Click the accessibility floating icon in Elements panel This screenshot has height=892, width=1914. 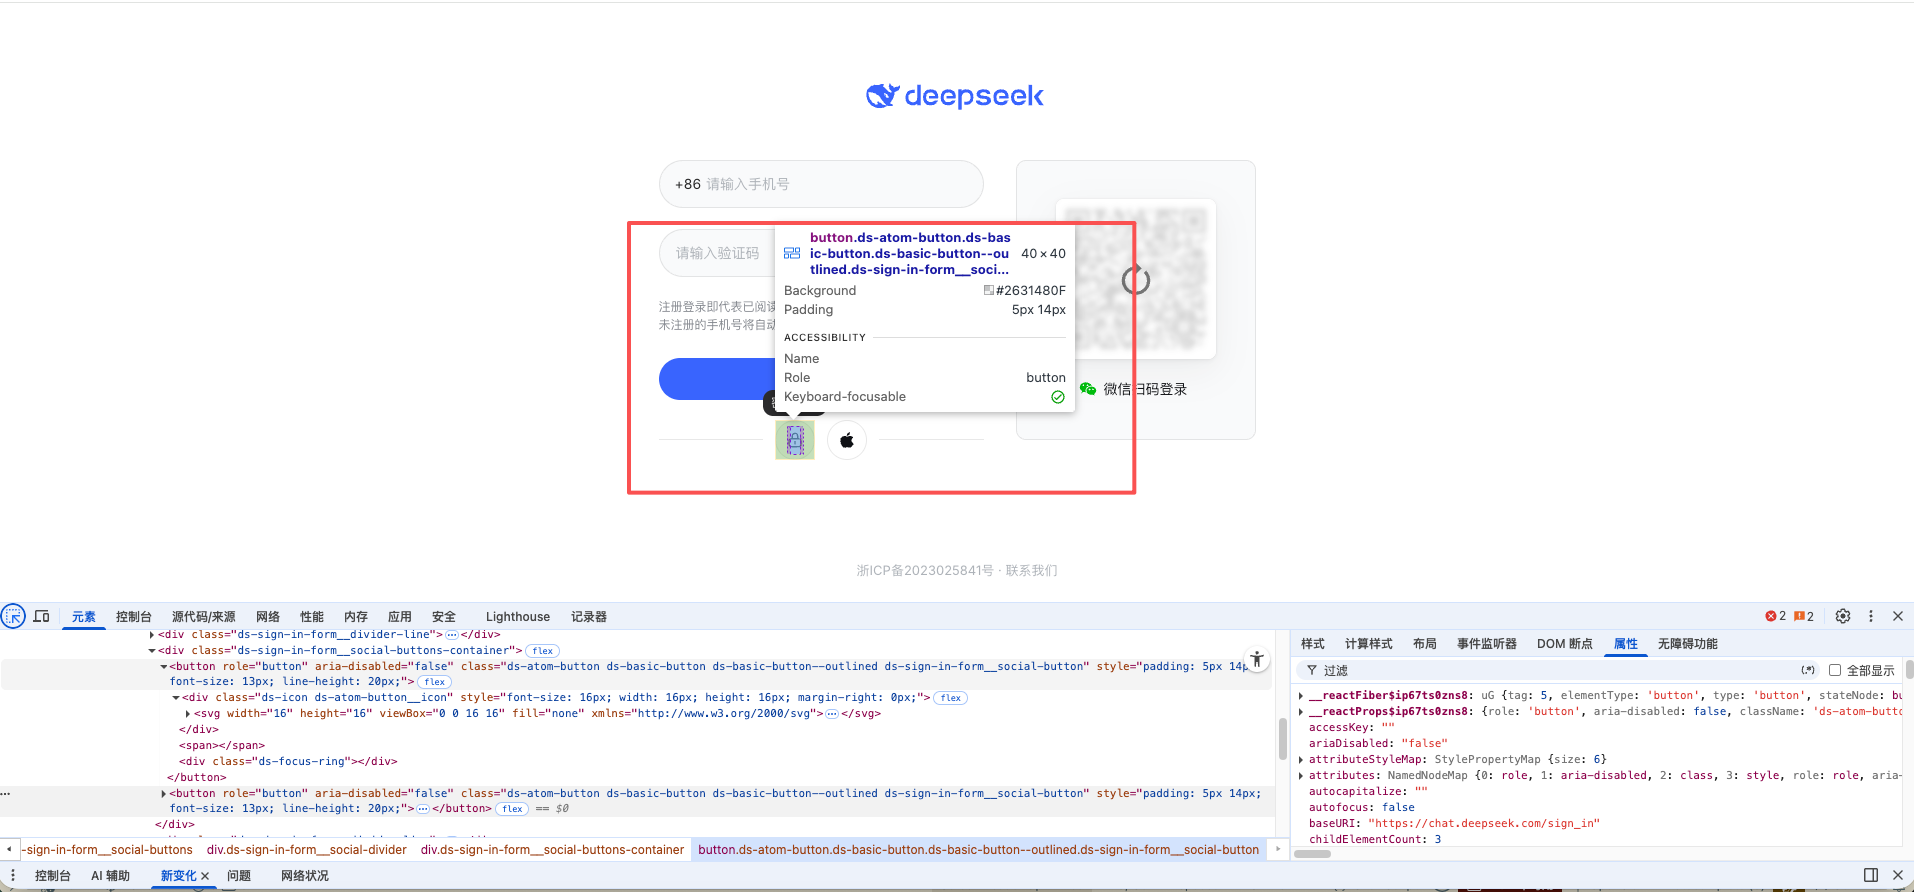(x=1257, y=659)
